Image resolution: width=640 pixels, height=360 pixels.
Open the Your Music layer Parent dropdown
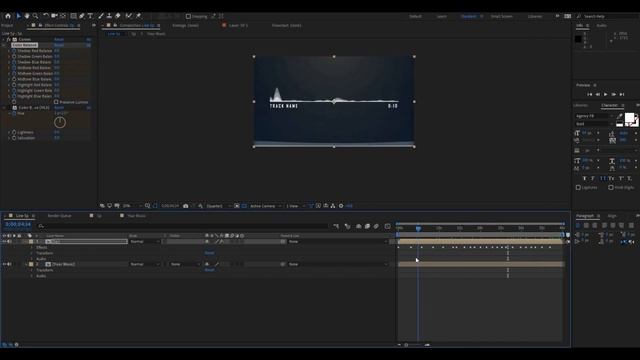(x=337, y=264)
